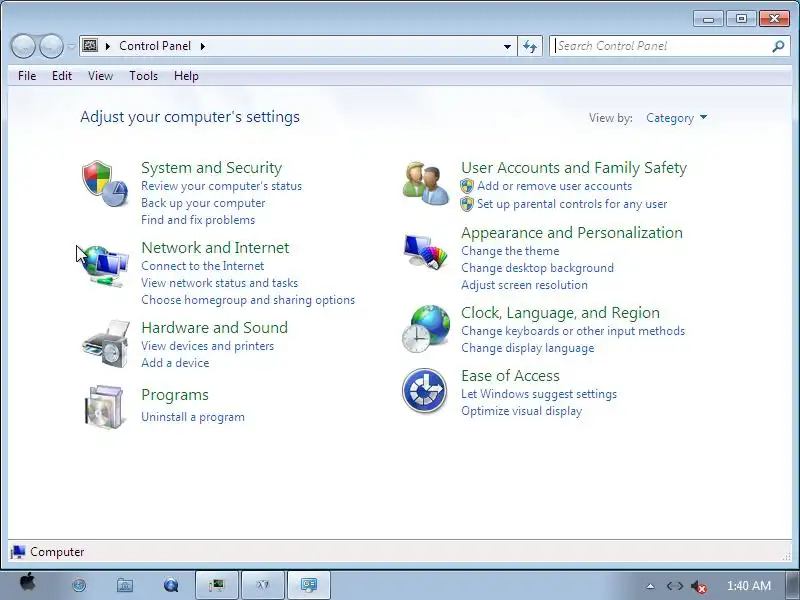Open Network and Internet heading link

(x=215, y=247)
